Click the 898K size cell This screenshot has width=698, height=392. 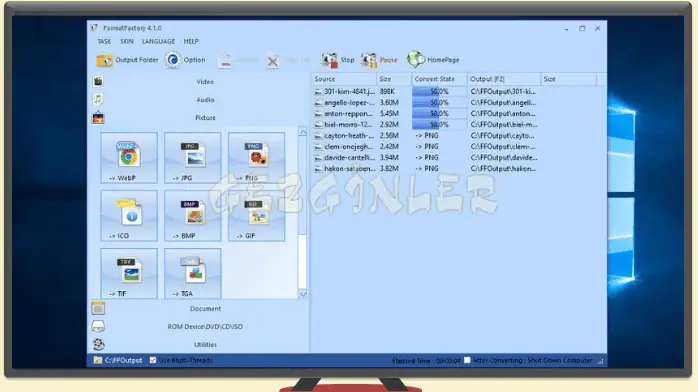(x=387, y=91)
